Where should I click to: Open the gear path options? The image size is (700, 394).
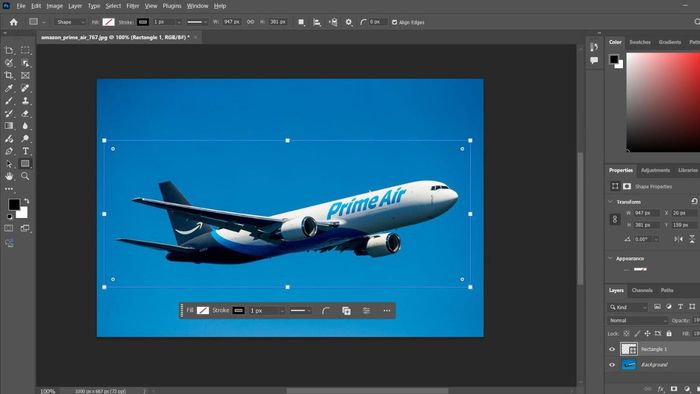(x=349, y=22)
